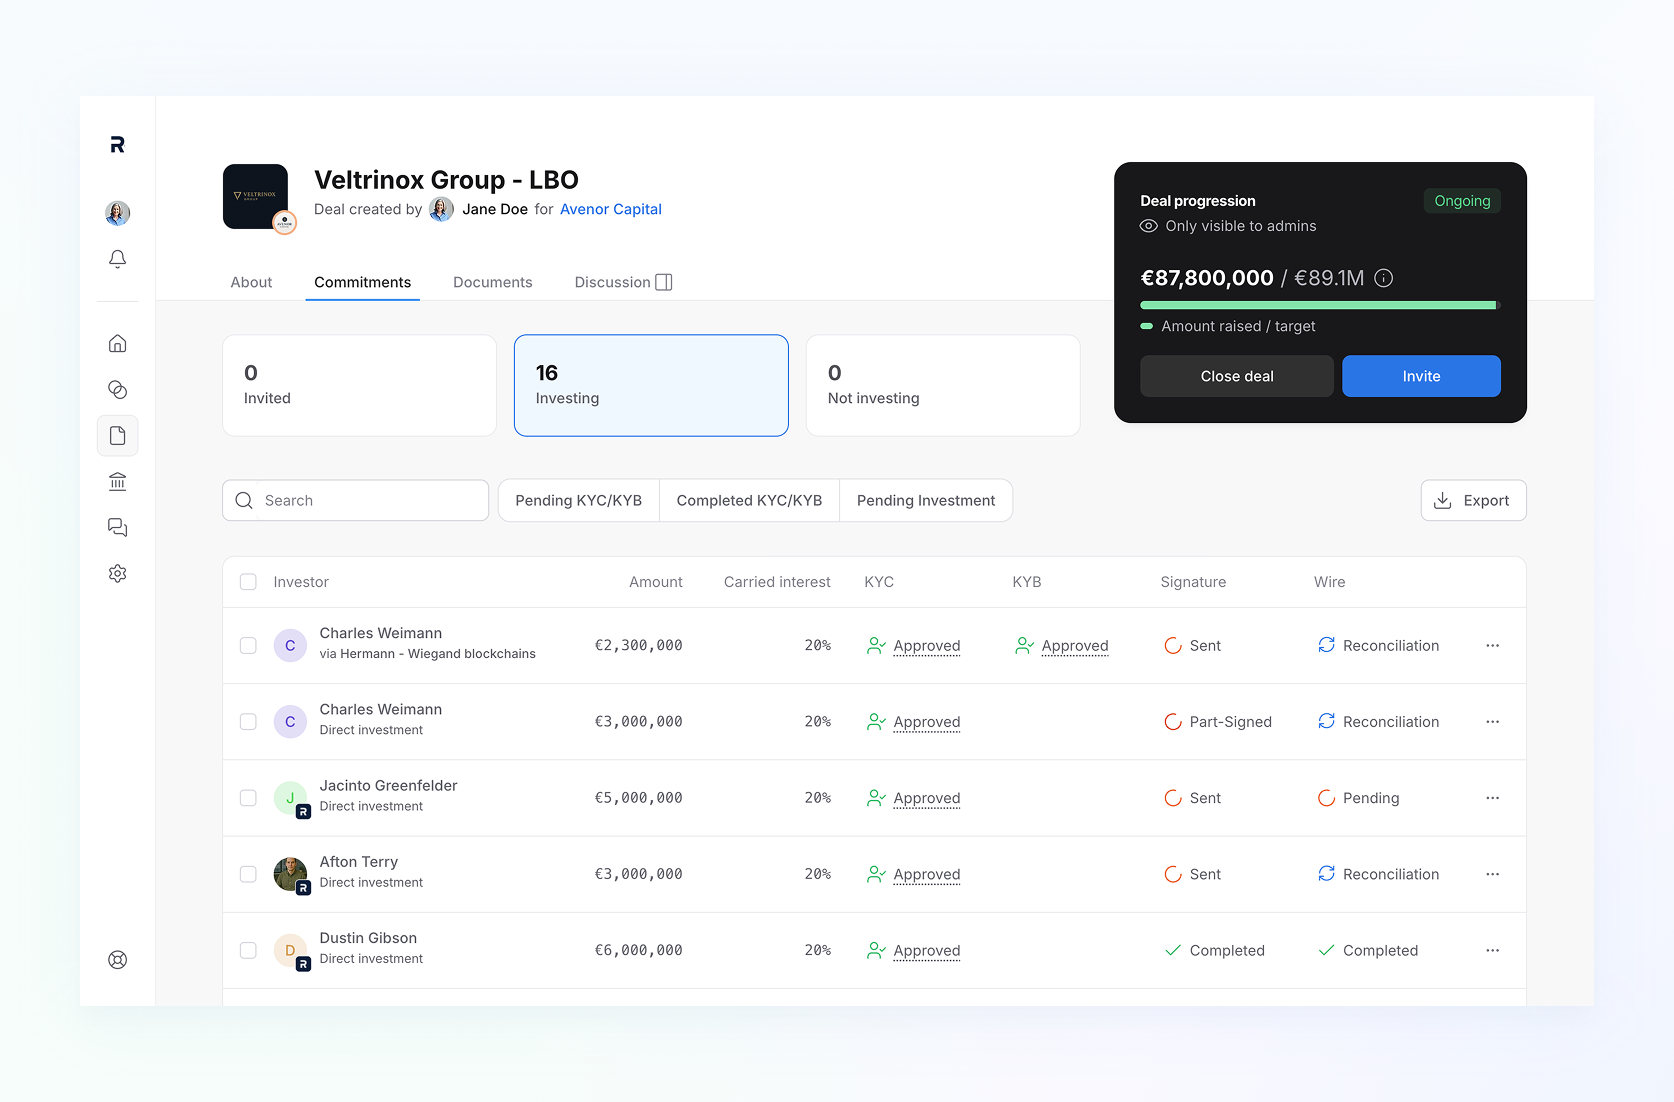Open more options for Afton Terry row
This screenshot has width=1674, height=1102.
(1492, 874)
